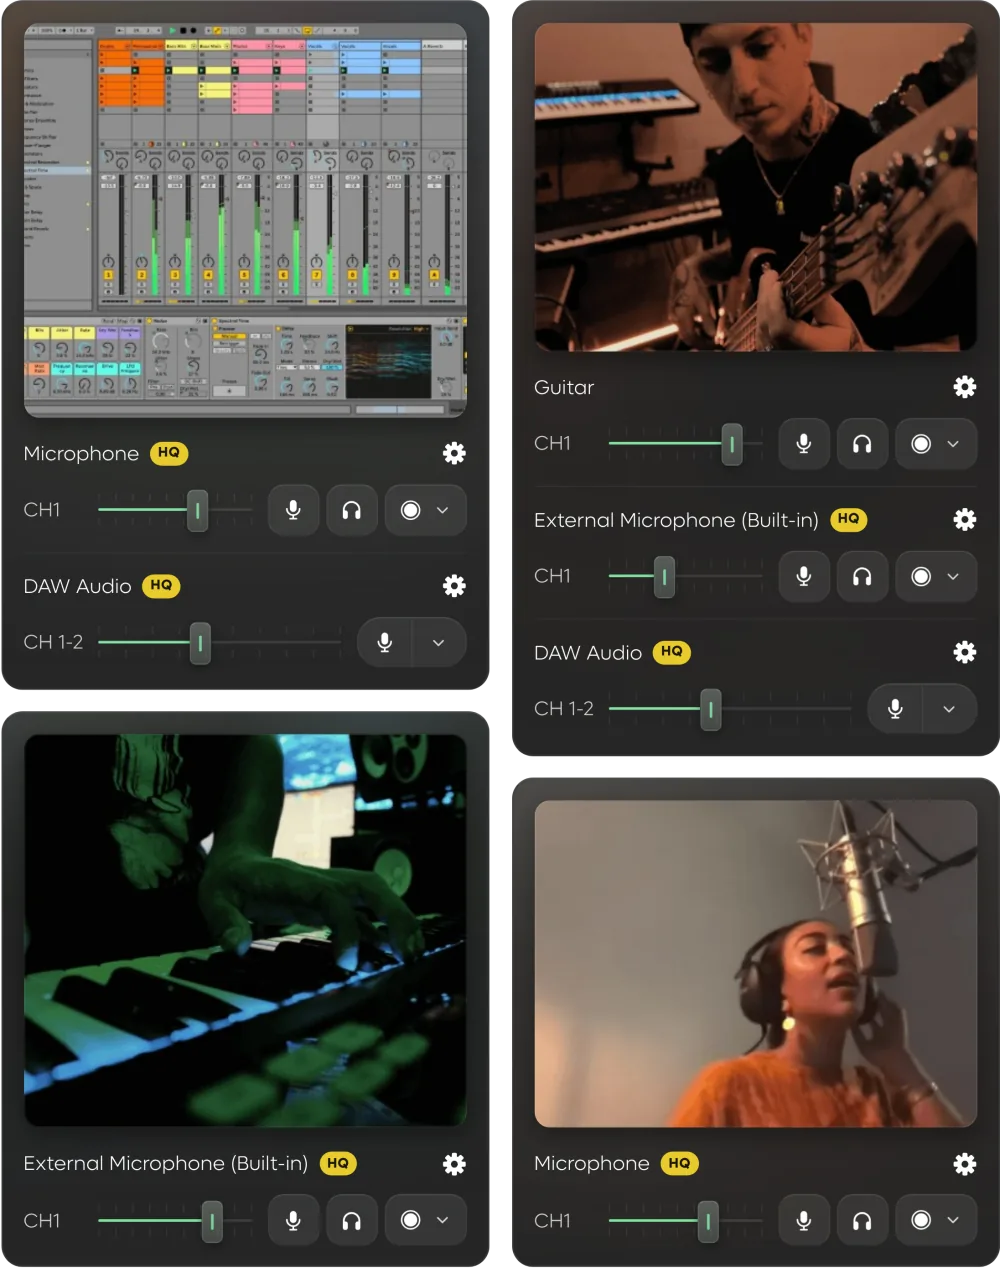The image size is (1000, 1268).
Task: Click CH1 slider handle in keyboard-player card
Action: (212, 1220)
